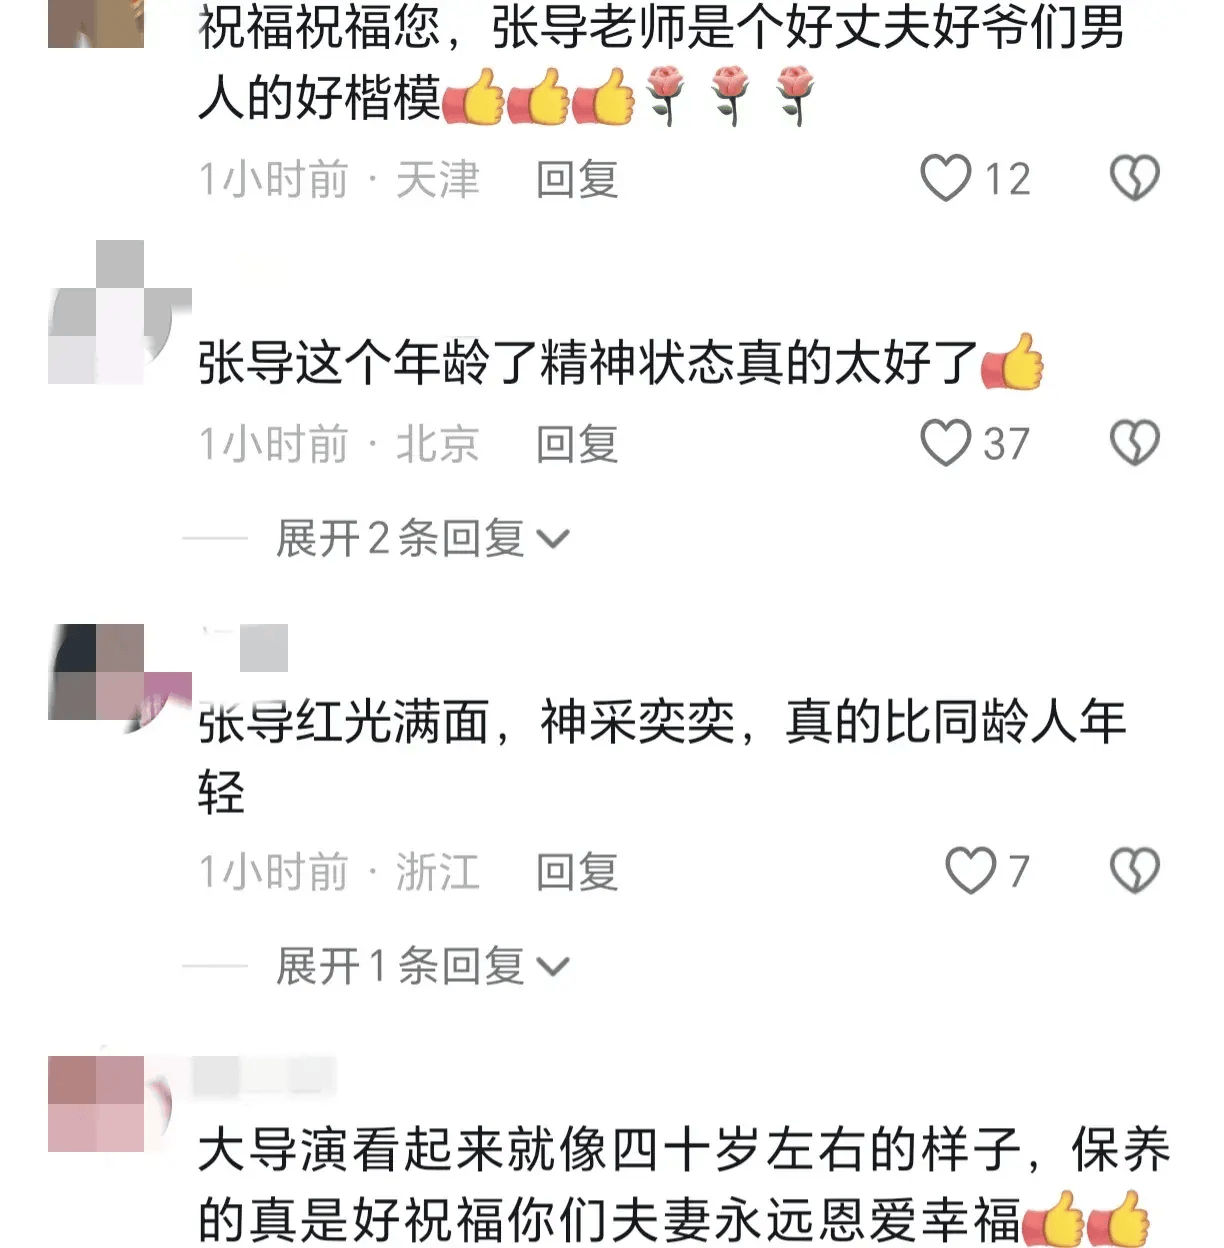Like the Zhejiang comment with 7 likes
Screen dimensions: 1224x1248
(x=971, y=871)
